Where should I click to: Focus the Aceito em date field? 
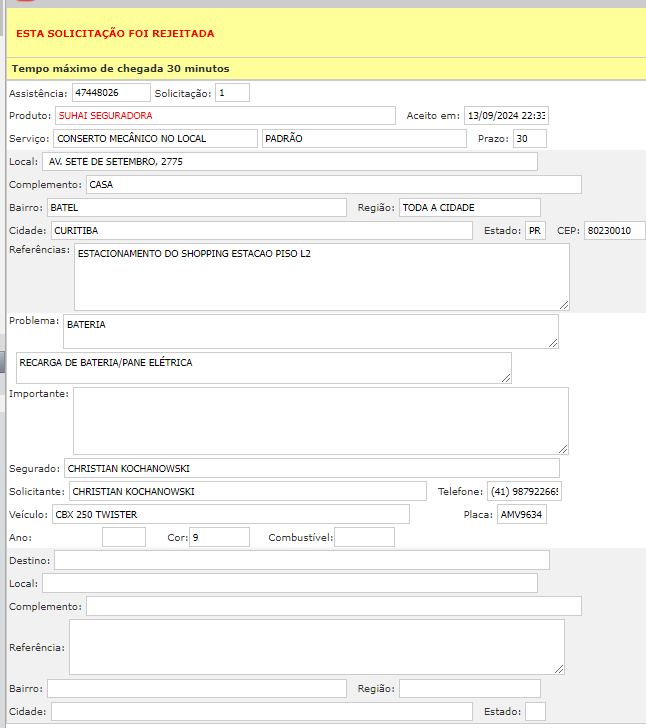click(505, 116)
